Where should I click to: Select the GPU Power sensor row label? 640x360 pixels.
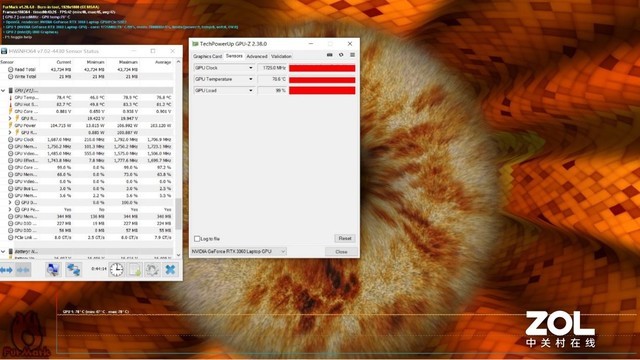click(25, 125)
